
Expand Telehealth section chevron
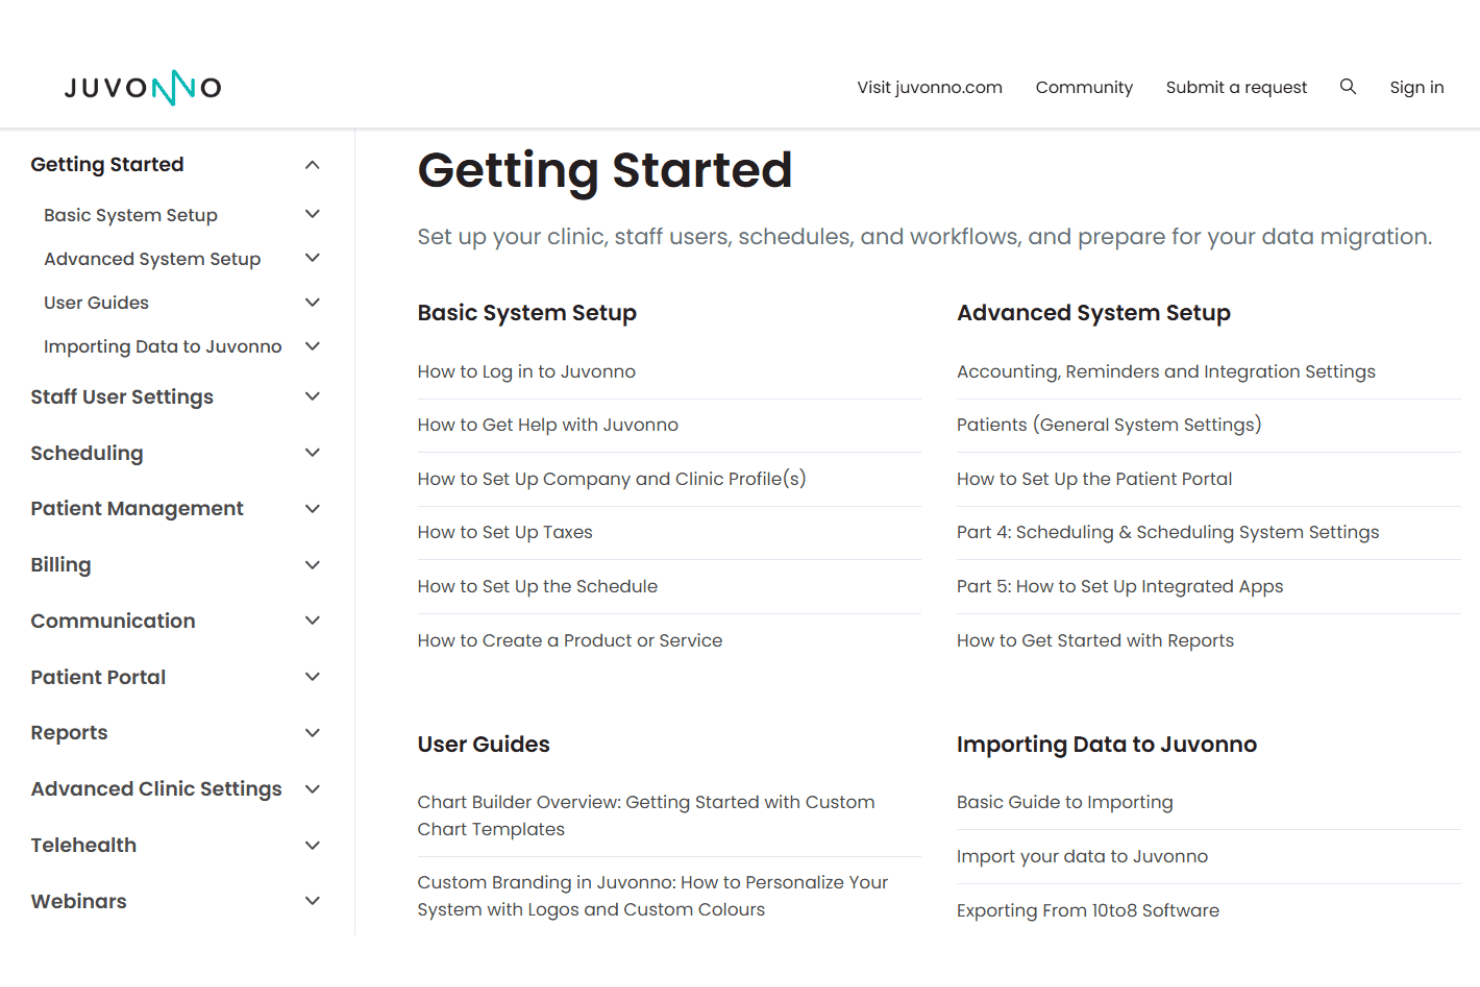point(312,845)
